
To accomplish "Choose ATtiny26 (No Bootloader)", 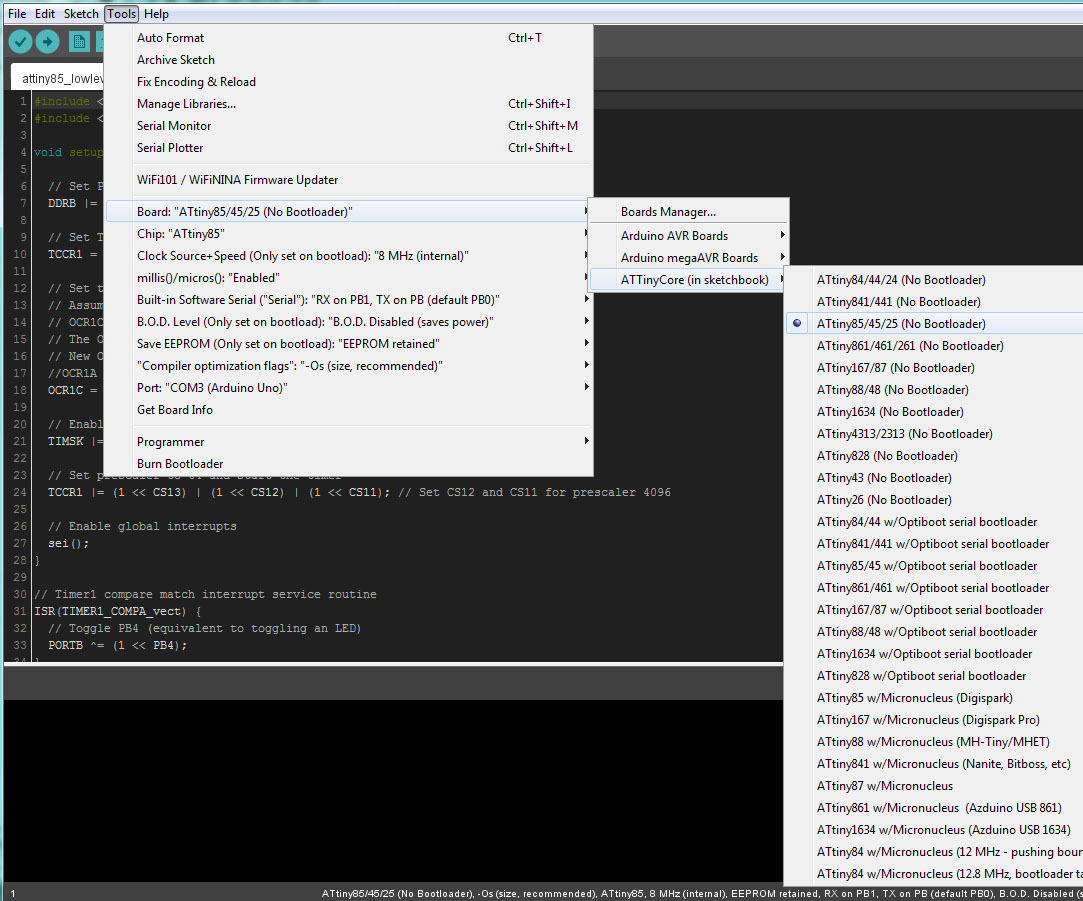I will 934,500.
